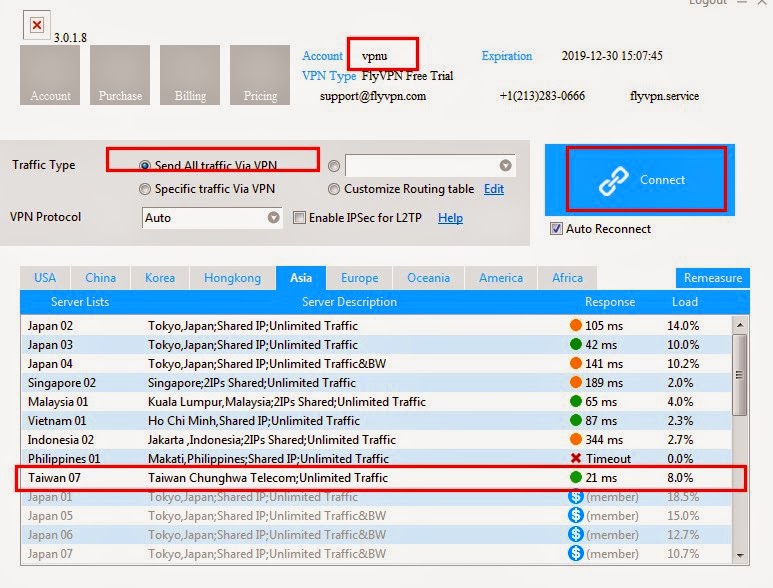
Task: Click the Expiration label
Action: coord(507,56)
